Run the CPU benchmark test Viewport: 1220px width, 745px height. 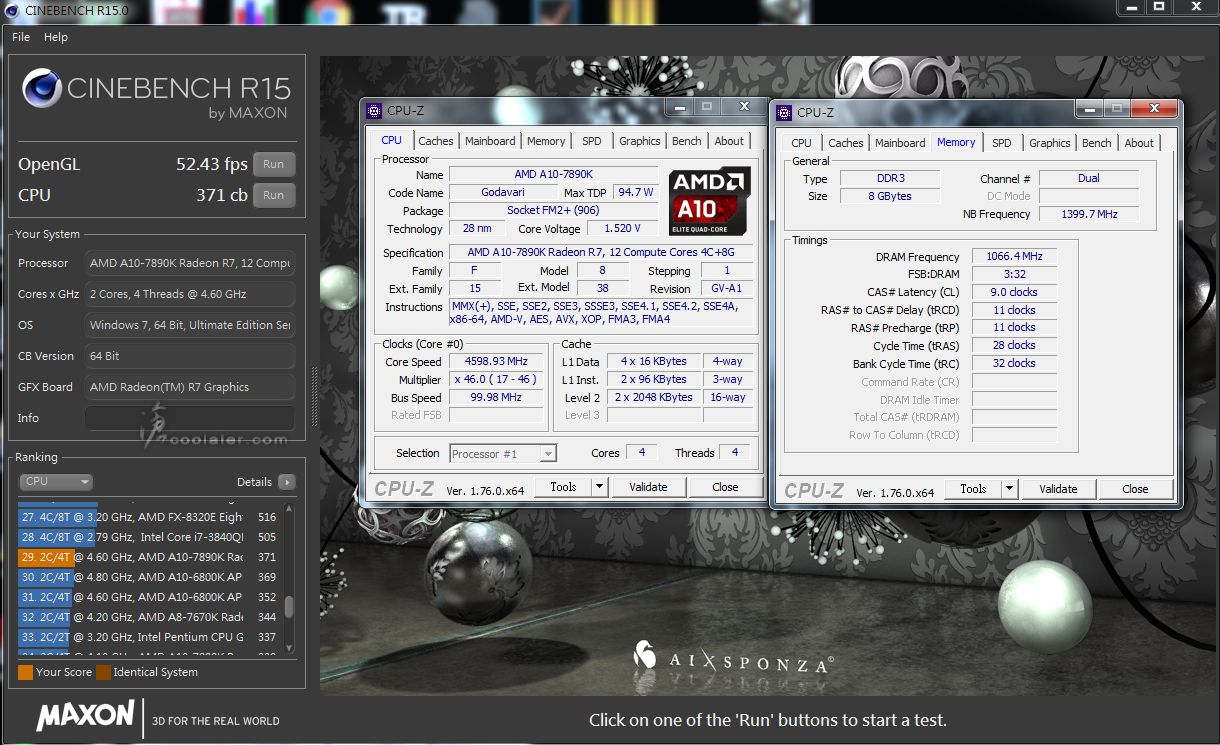click(x=273, y=196)
